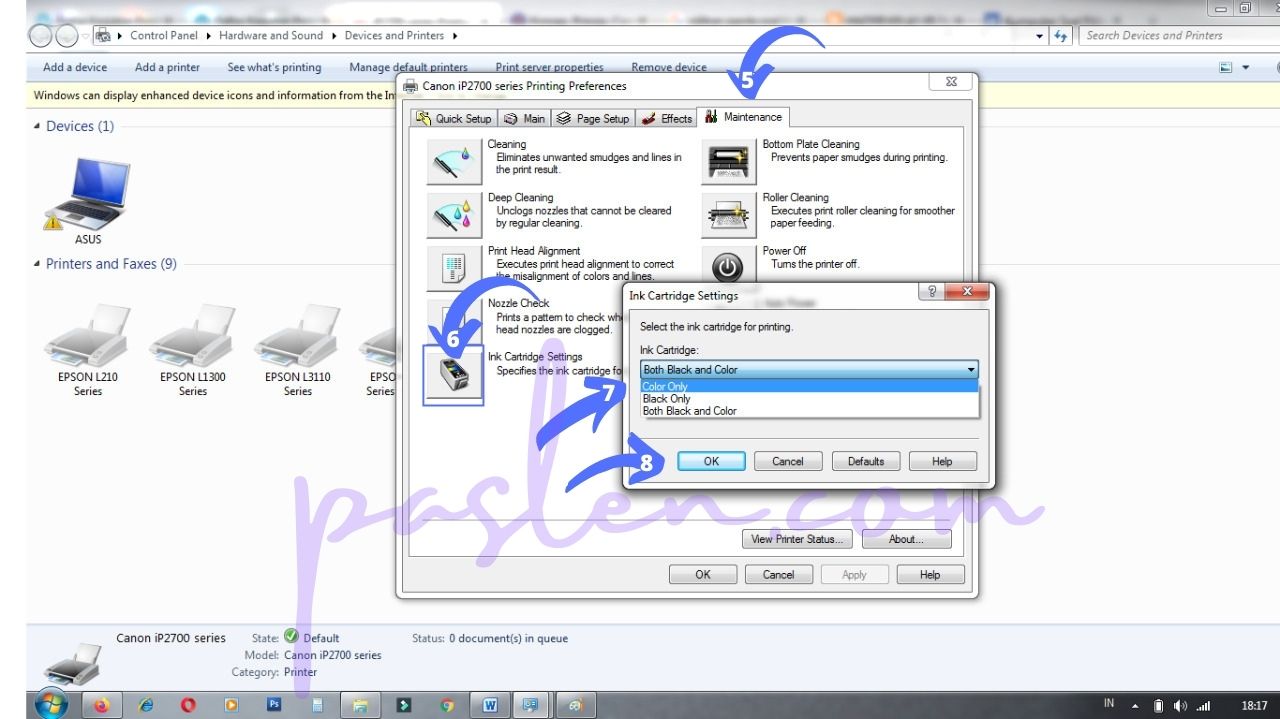Choose Color Only from the list
Image resolution: width=1280 pixels, height=719 pixels.
pyautogui.click(x=809, y=387)
